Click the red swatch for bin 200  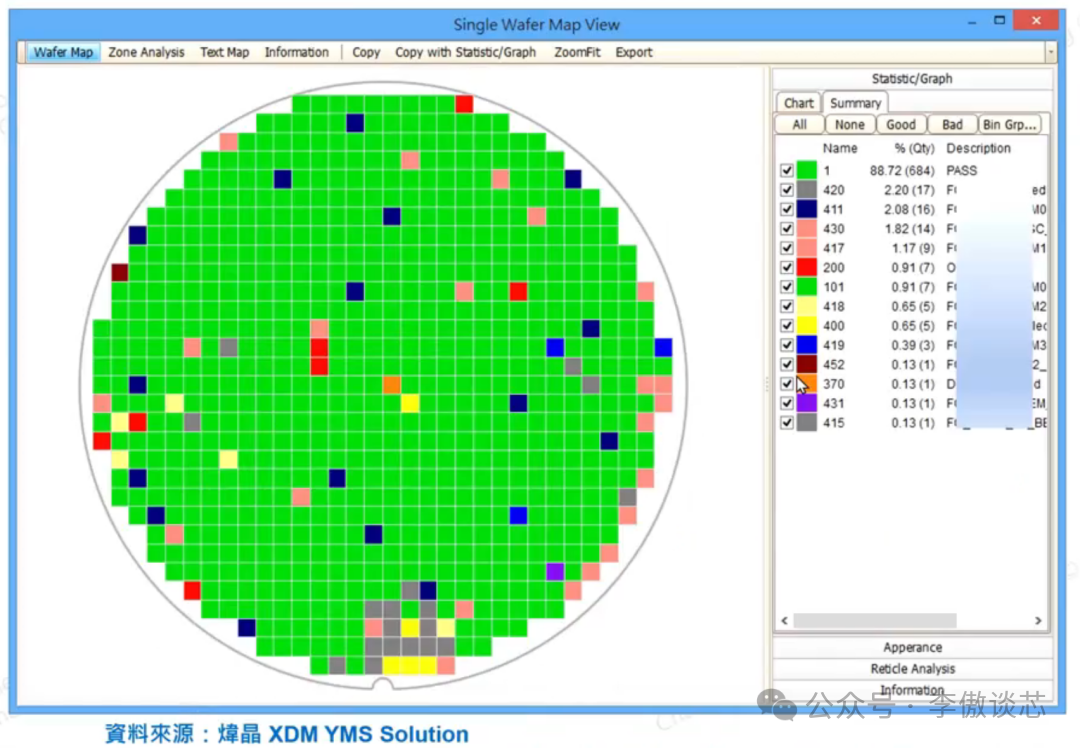807,267
